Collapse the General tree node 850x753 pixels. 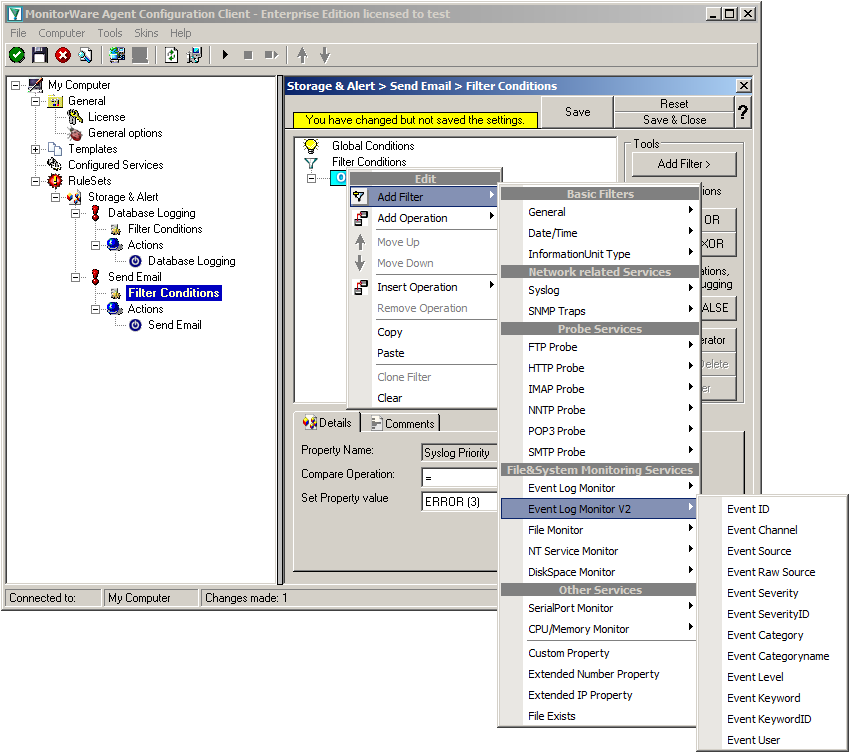point(35,101)
